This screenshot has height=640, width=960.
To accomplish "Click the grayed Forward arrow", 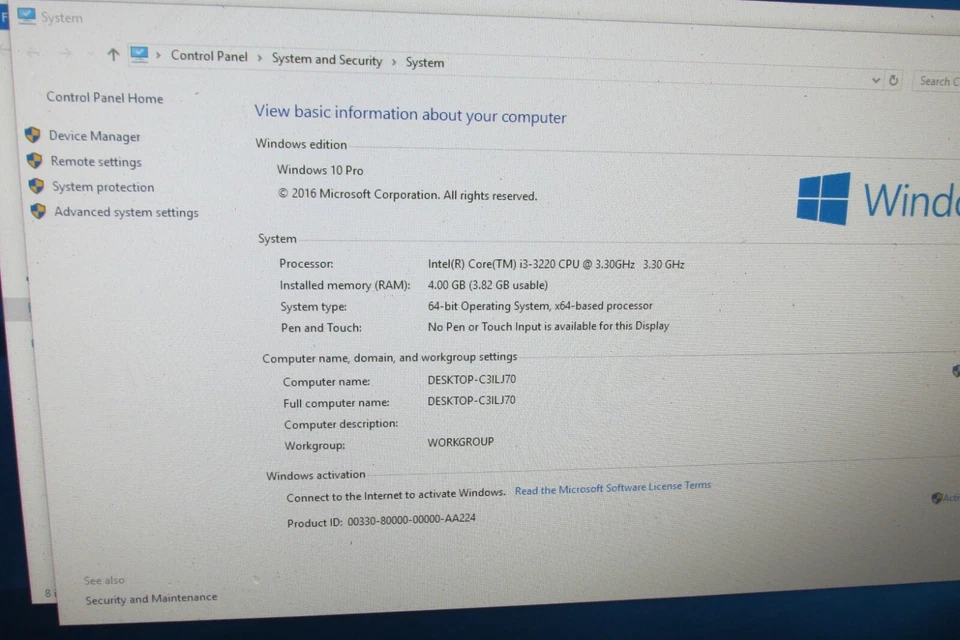I will (x=63, y=52).
